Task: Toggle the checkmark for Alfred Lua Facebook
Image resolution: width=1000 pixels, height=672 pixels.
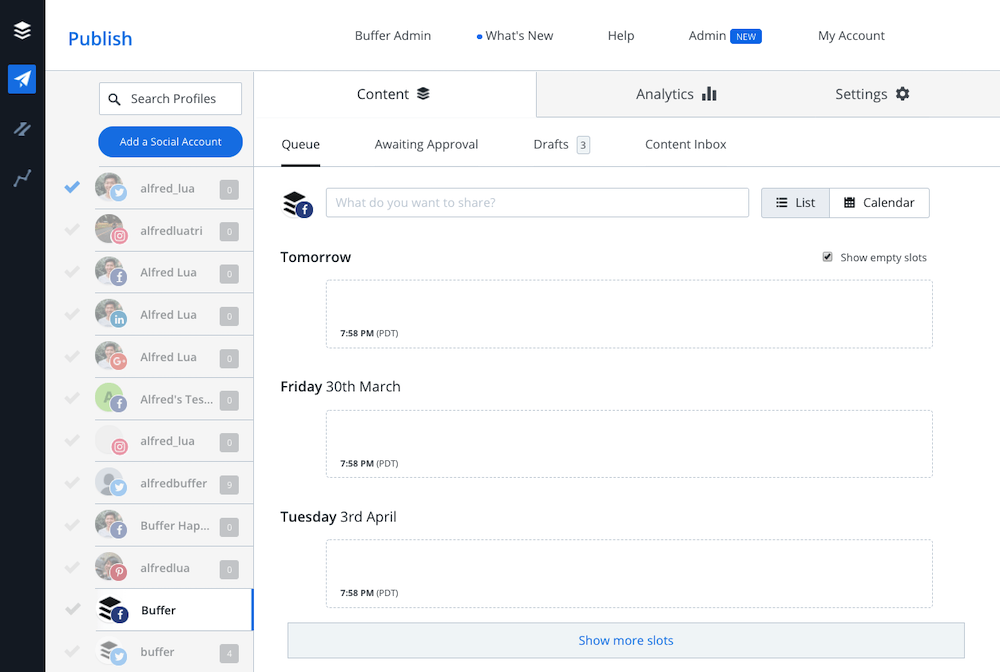Action: [x=72, y=272]
